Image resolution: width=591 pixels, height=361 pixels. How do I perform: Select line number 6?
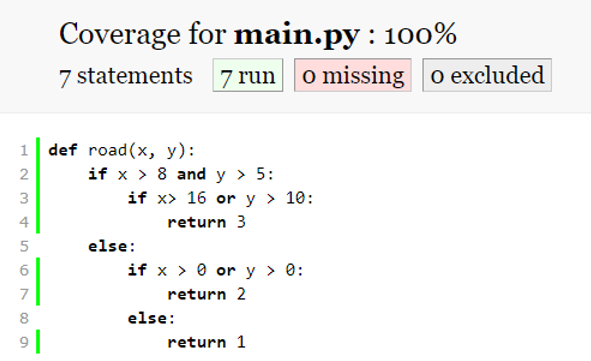pyautogui.click(x=24, y=270)
